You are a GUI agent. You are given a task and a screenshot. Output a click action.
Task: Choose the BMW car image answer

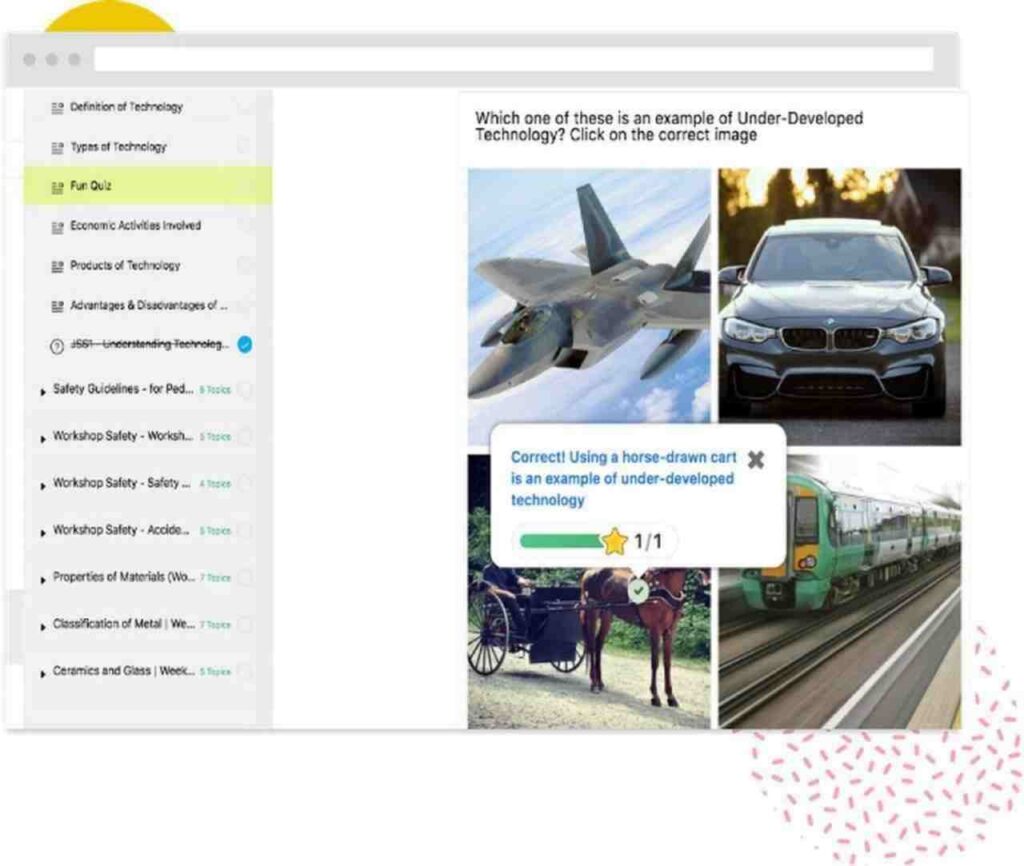pos(840,307)
